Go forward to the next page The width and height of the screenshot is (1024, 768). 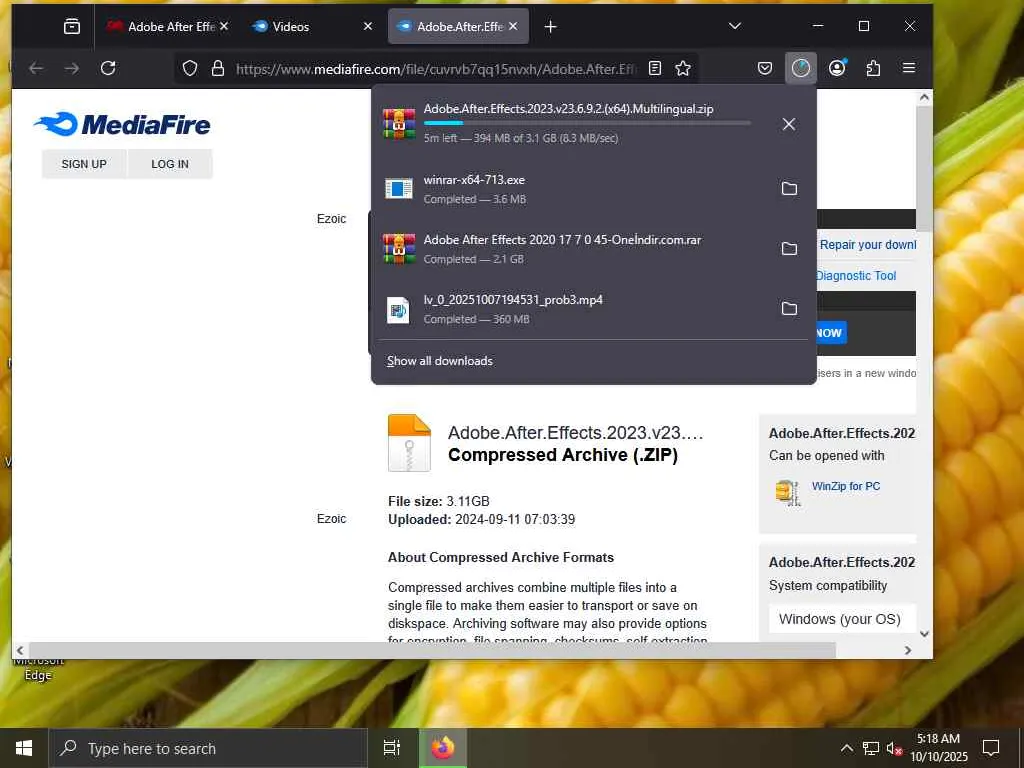tap(72, 69)
